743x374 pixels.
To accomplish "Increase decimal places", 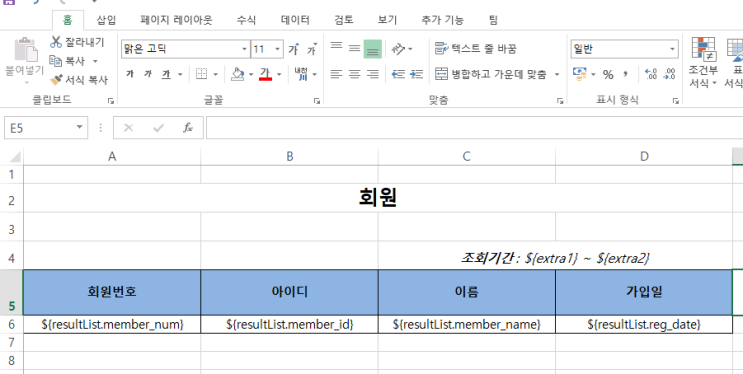I will pos(651,74).
